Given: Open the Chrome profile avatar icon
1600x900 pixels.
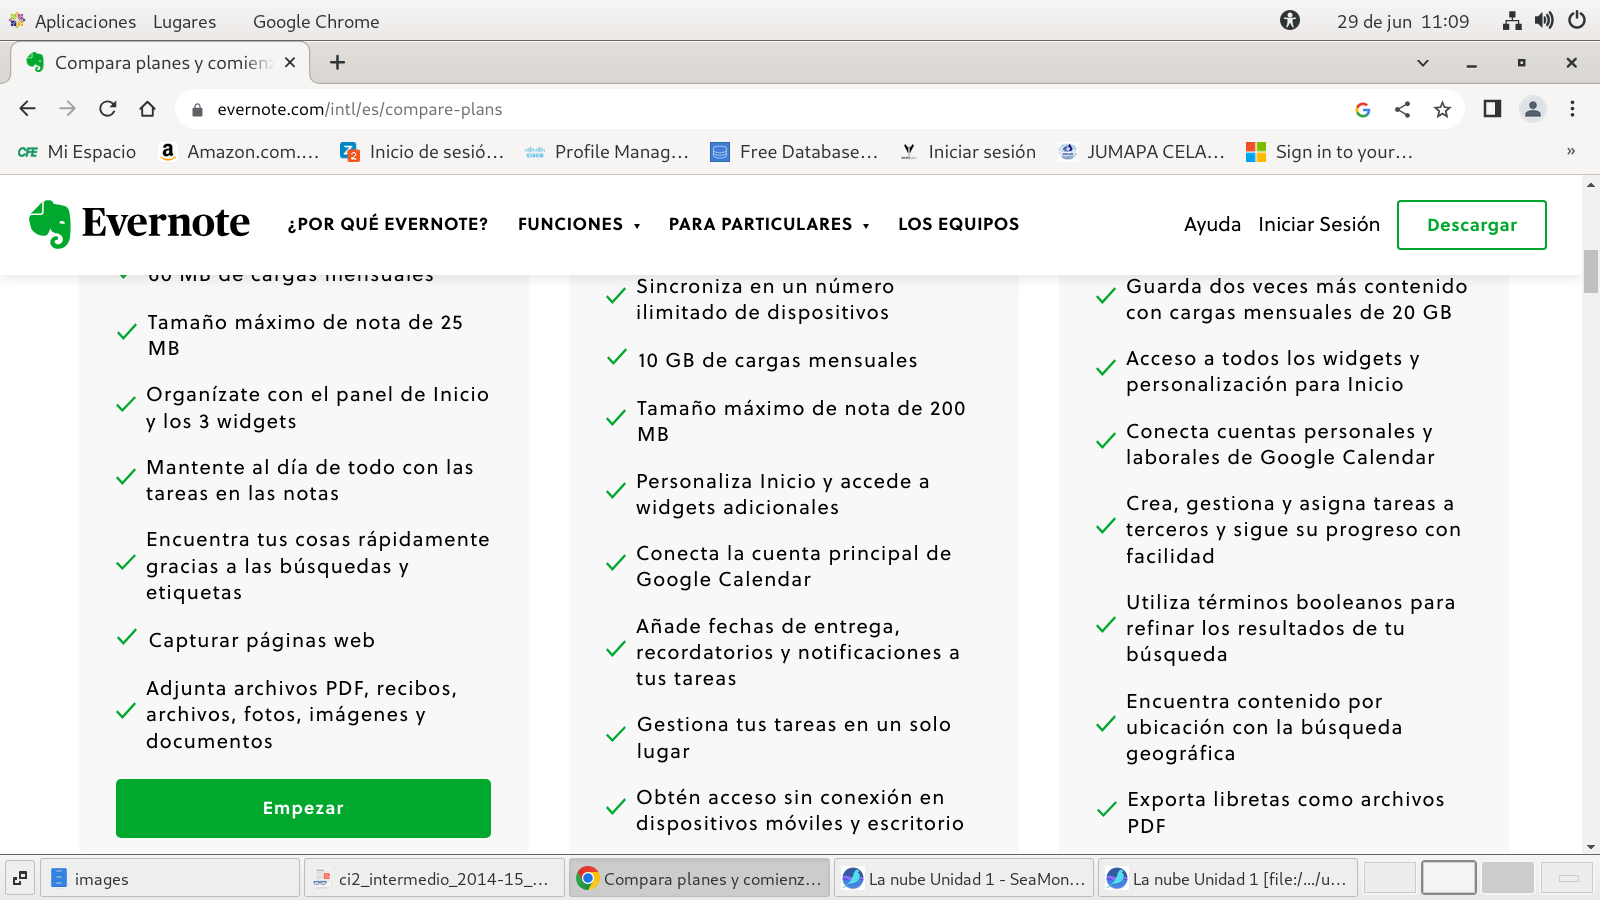Looking at the screenshot, I should [1532, 109].
